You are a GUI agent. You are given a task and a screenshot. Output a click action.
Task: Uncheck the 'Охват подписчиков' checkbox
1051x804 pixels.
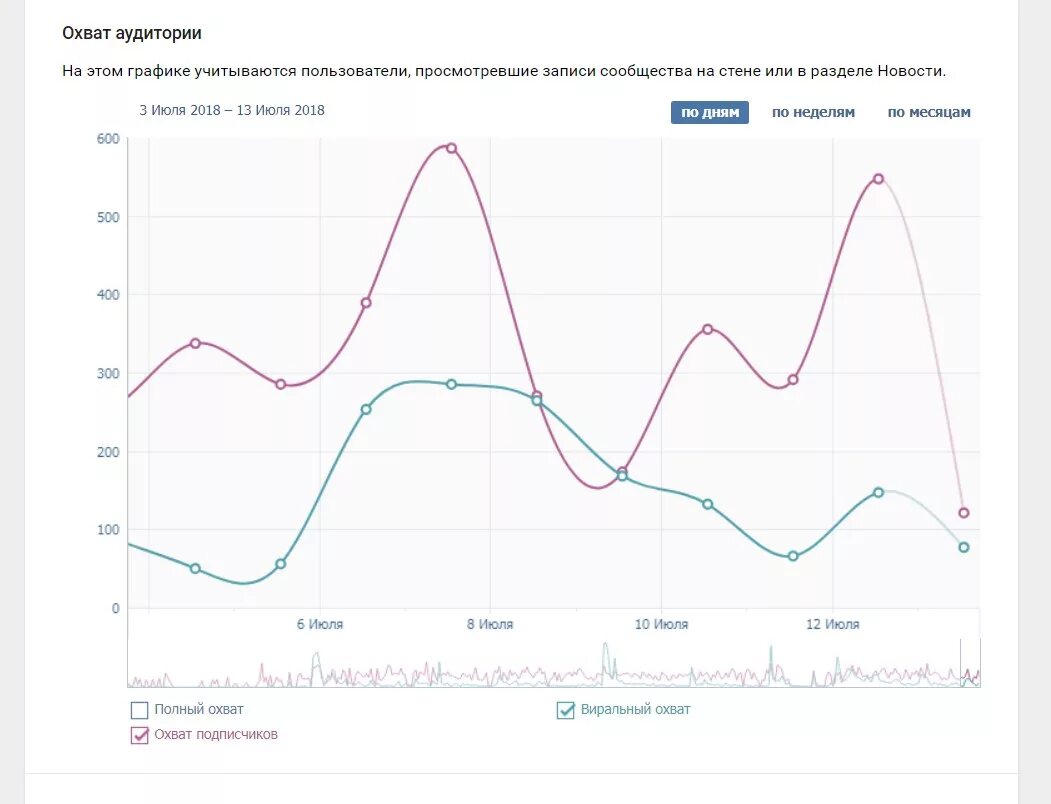point(140,735)
